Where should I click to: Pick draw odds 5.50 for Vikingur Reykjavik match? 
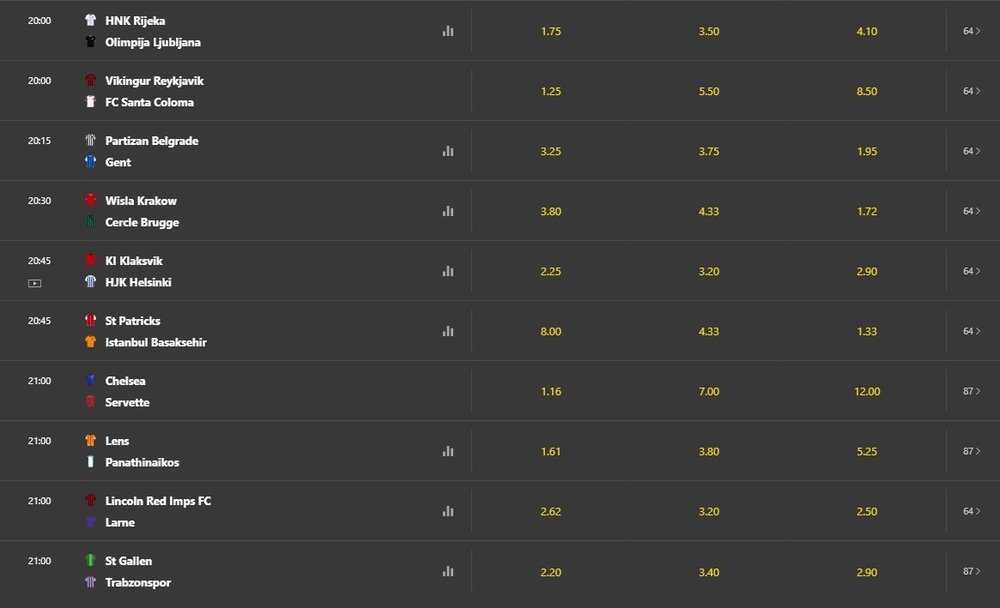709,91
